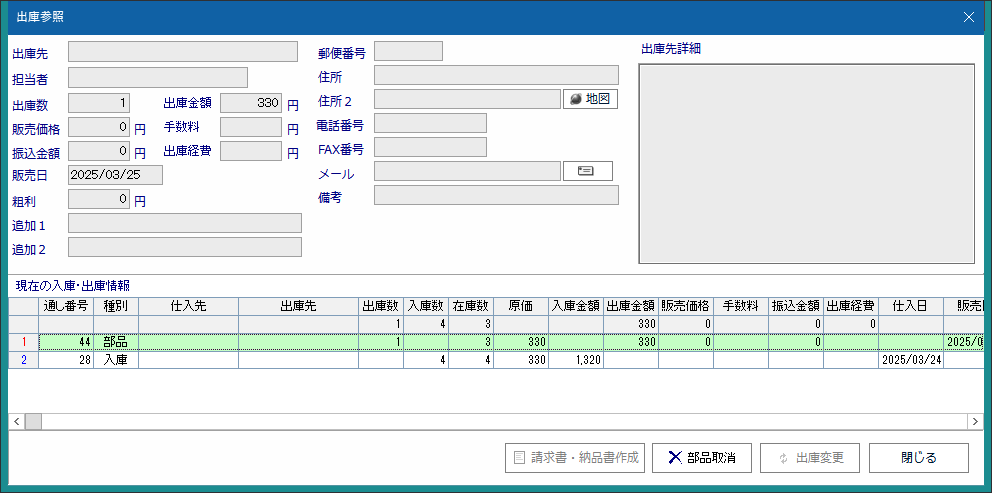Click the 入庫金額 cell showing 1,320
Image resolution: width=992 pixels, height=493 pixels.
pos(576,360)
